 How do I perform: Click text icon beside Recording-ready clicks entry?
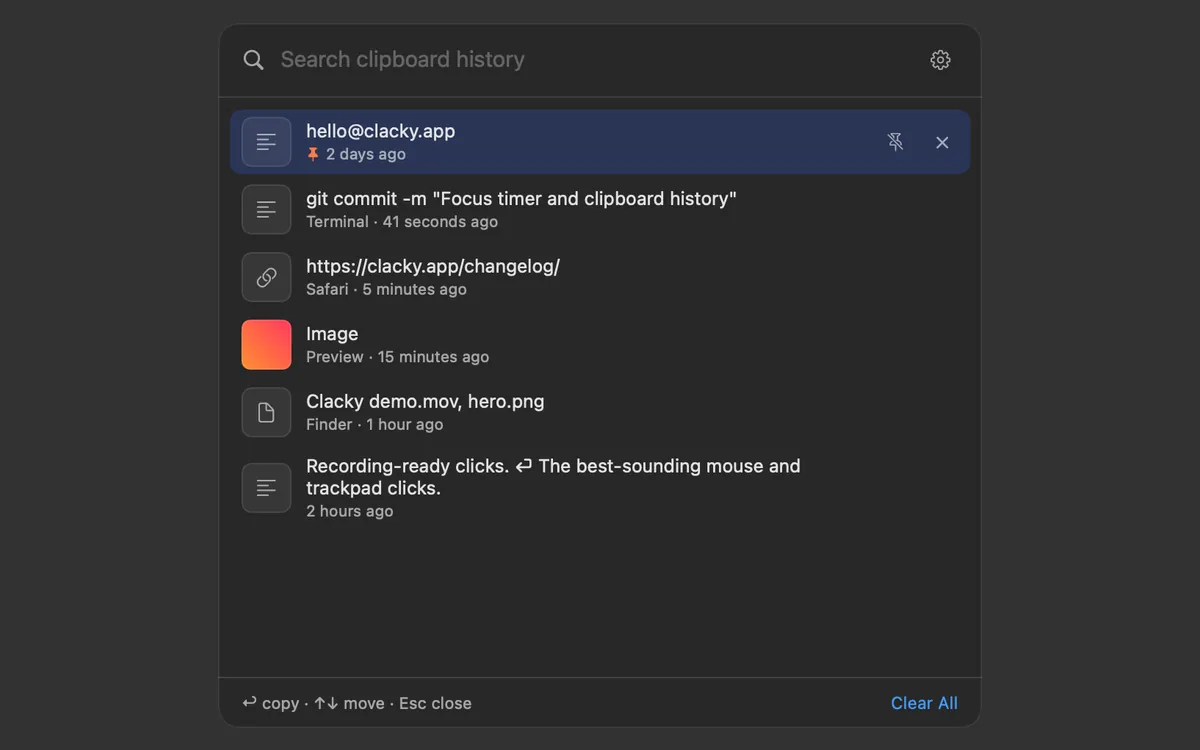point(266,488)
